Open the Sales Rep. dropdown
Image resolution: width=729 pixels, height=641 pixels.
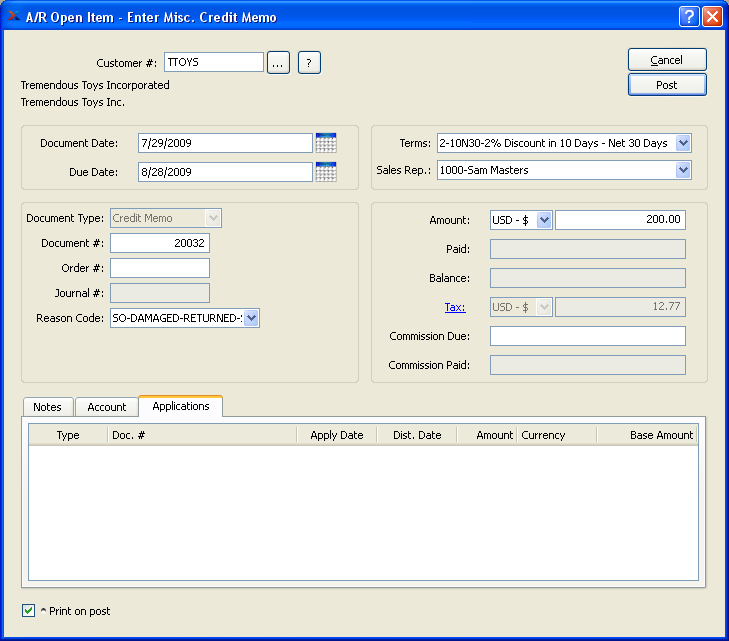tap(683, 170)
